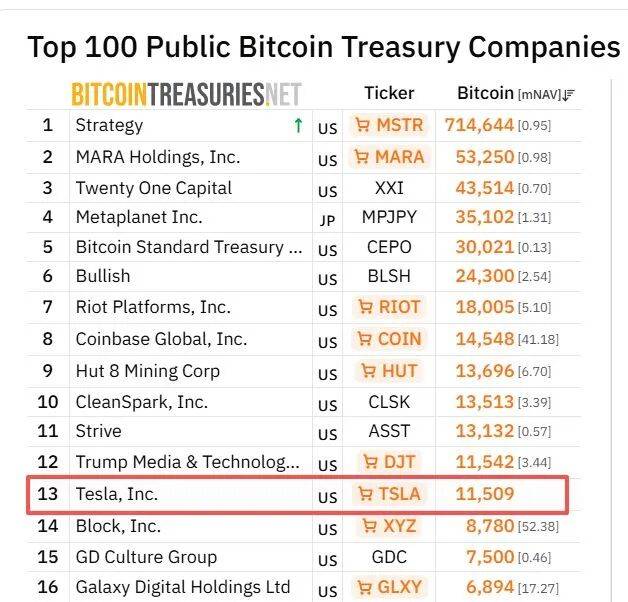This screenshot has width=628, height=602.
Task: Click the cart icon beside DJT ticker
Action: click(371, 462)
